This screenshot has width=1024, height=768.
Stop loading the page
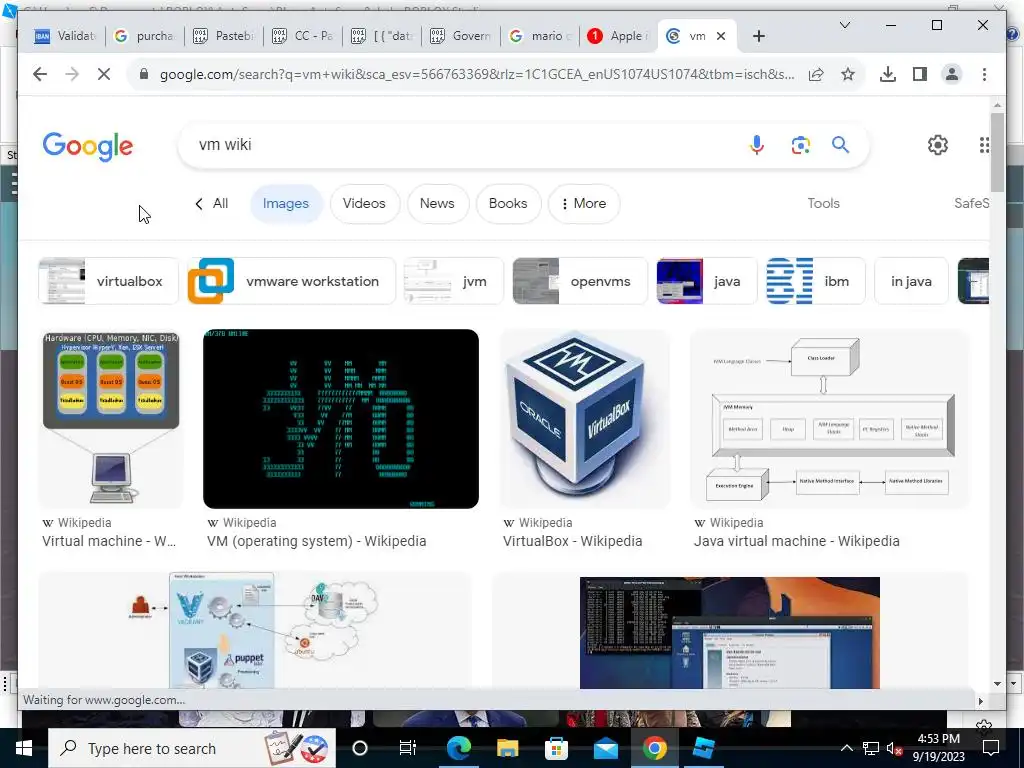point(104,74)
